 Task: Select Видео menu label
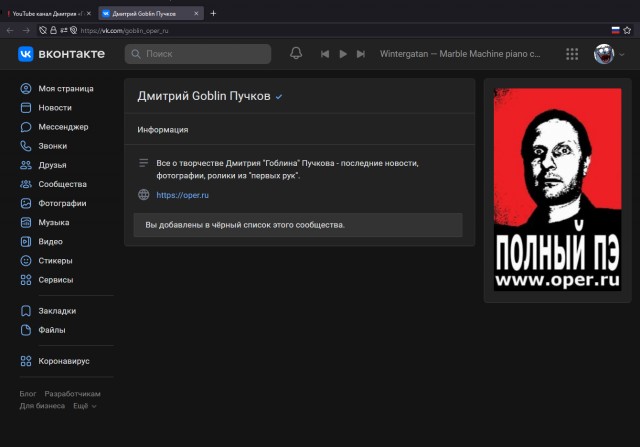(x=51, y=242)
